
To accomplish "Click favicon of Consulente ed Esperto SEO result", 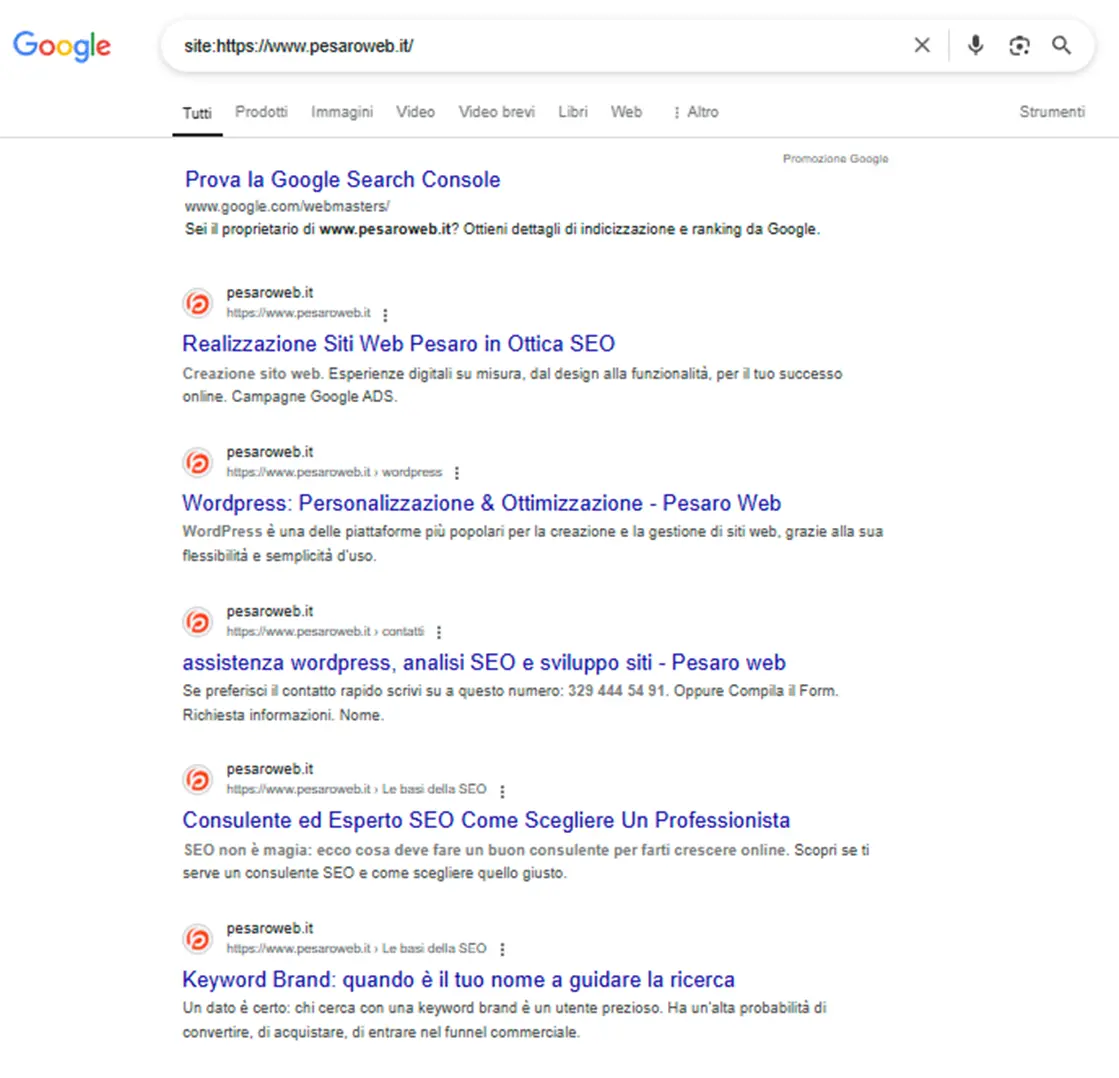I will (198, 779).
